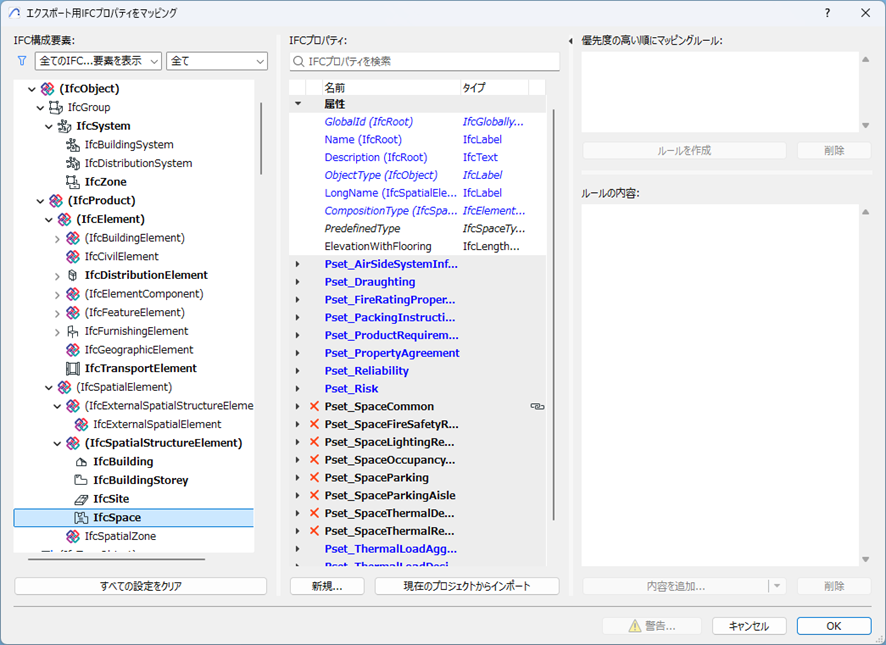Screen dimensions: 886x645
Task: Click the IfcDistributionElement icon
Action: pyautogui.click(x=73, y=275)
